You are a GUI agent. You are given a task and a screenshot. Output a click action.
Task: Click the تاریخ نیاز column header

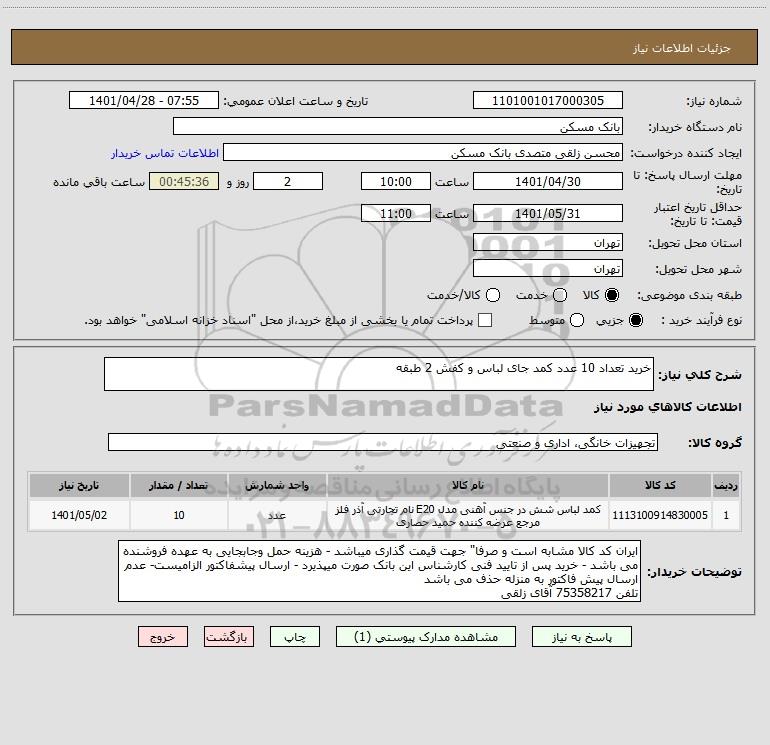point(79,485)
